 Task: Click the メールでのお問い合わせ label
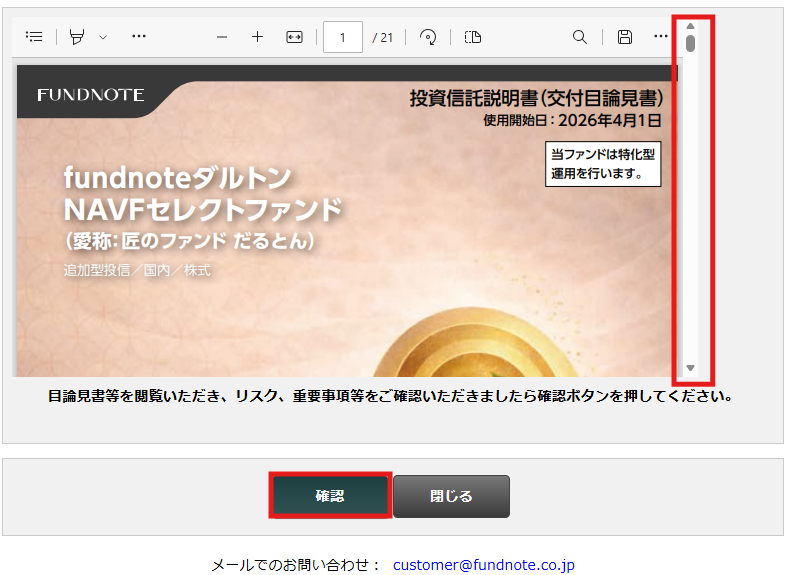click(296, 565)
